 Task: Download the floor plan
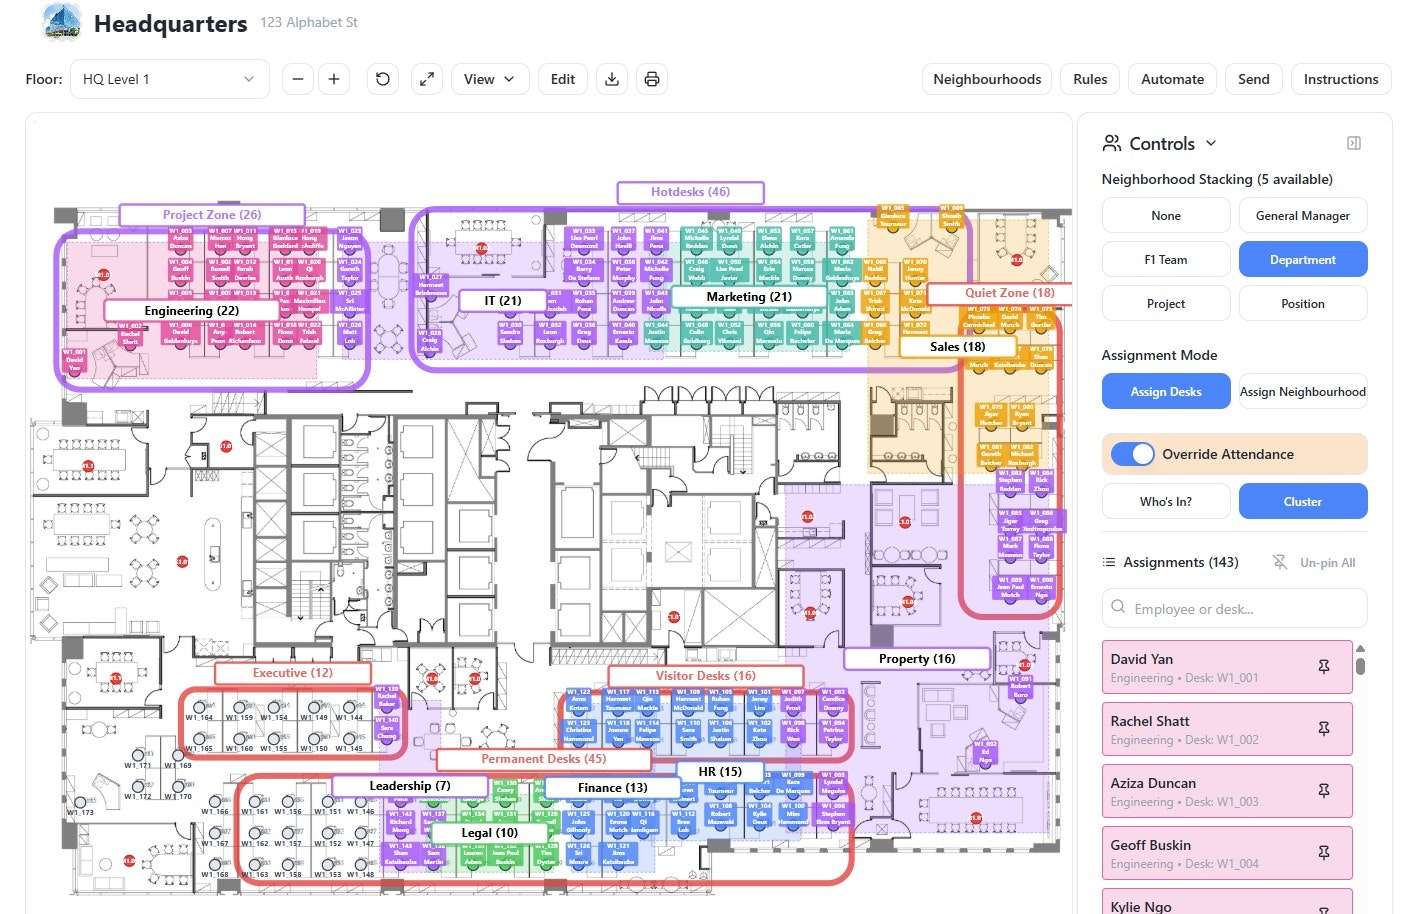(x=612, y=79)
